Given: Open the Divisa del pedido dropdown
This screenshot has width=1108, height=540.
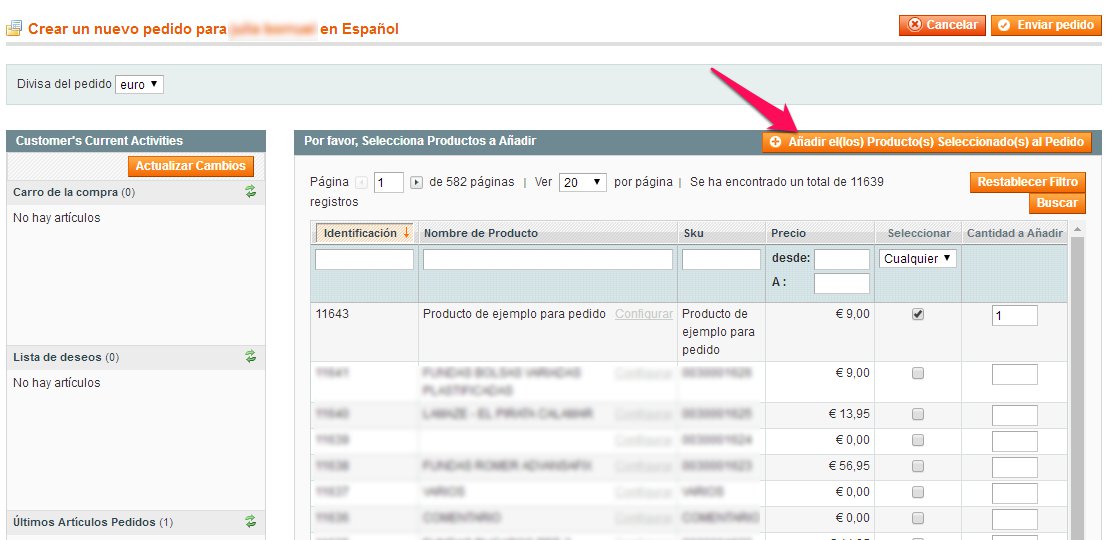Looking at the screenshot, I should (139, 85).
